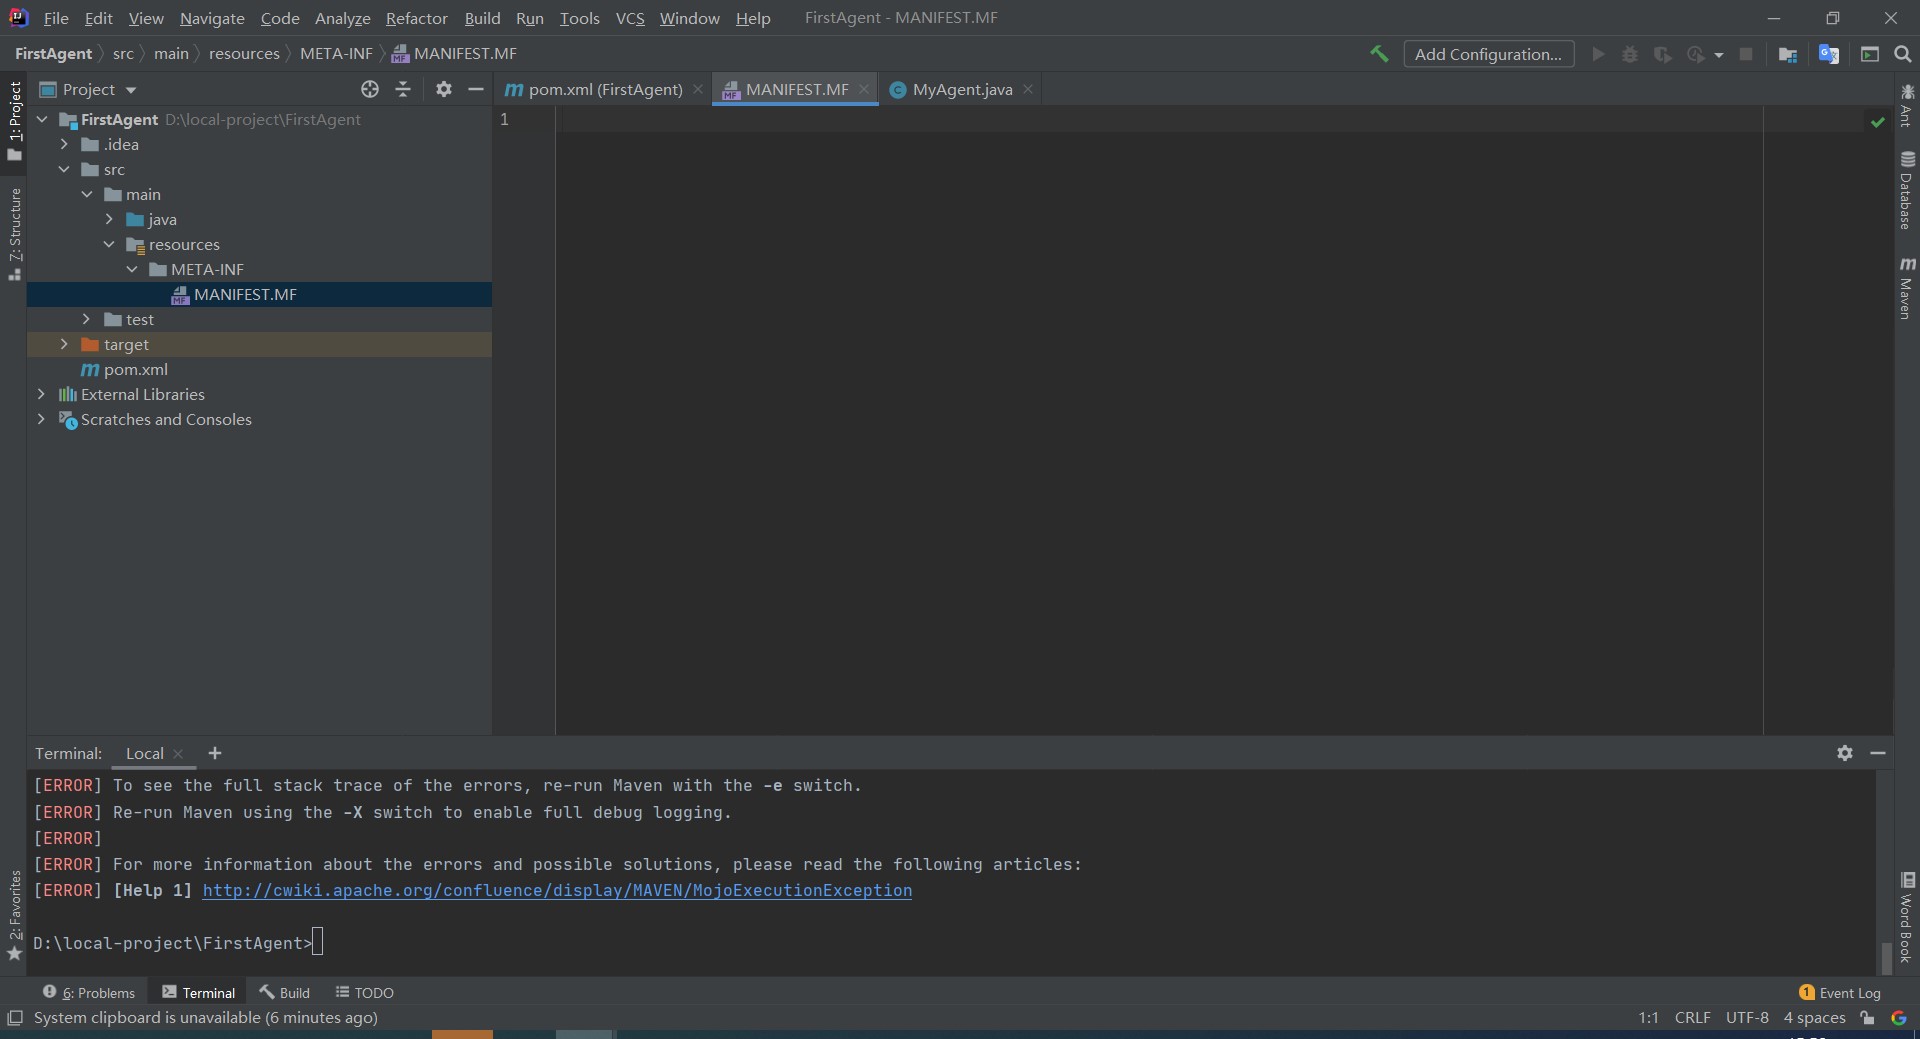Screen dimensions: 1920x1039
Task: Expand the .idea folder
Action: [x=64, y=144]
